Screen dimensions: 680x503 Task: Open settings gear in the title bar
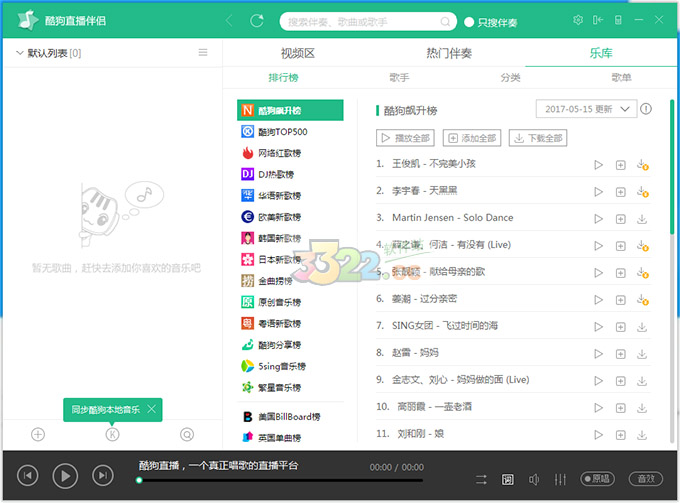[578, 20]
